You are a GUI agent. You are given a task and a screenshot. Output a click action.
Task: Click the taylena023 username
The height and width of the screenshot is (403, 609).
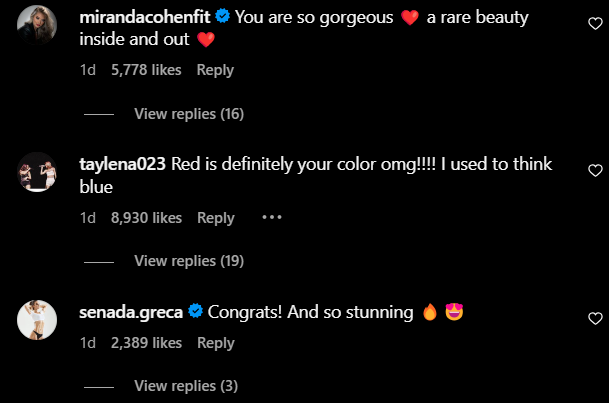point(123,165)
